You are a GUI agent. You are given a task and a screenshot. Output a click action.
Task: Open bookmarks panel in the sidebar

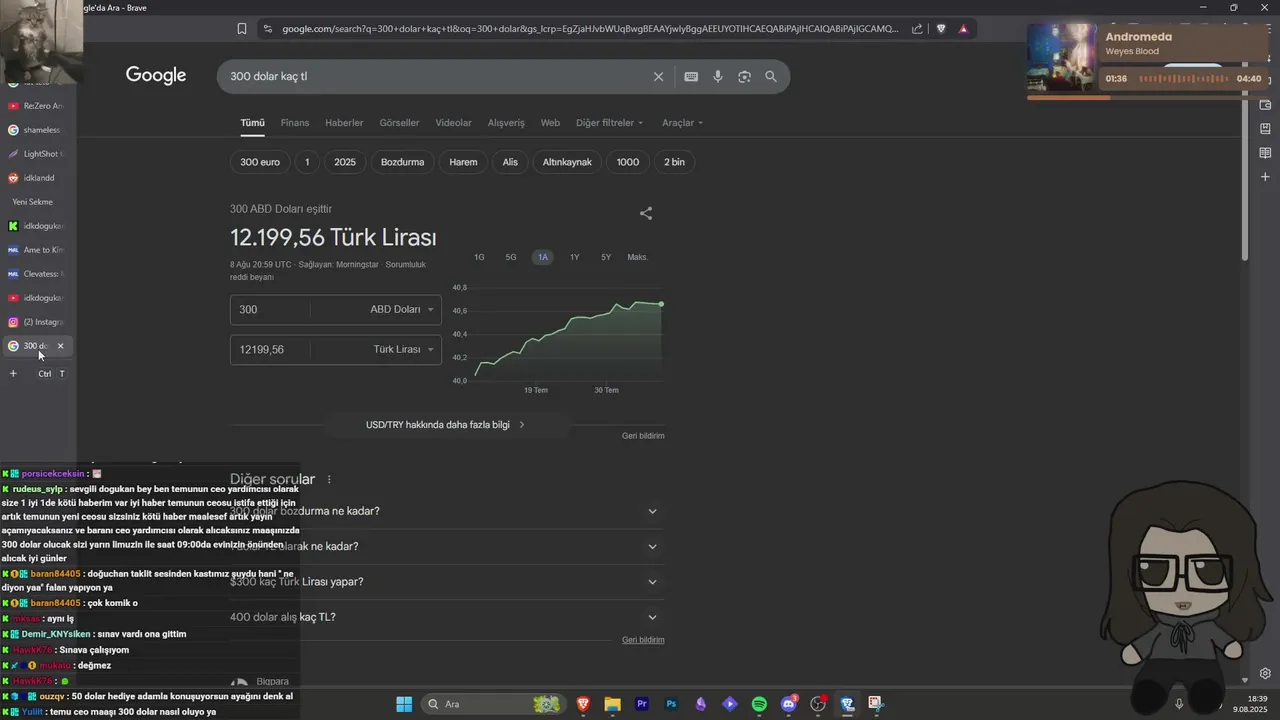(x=1265, y=129)
